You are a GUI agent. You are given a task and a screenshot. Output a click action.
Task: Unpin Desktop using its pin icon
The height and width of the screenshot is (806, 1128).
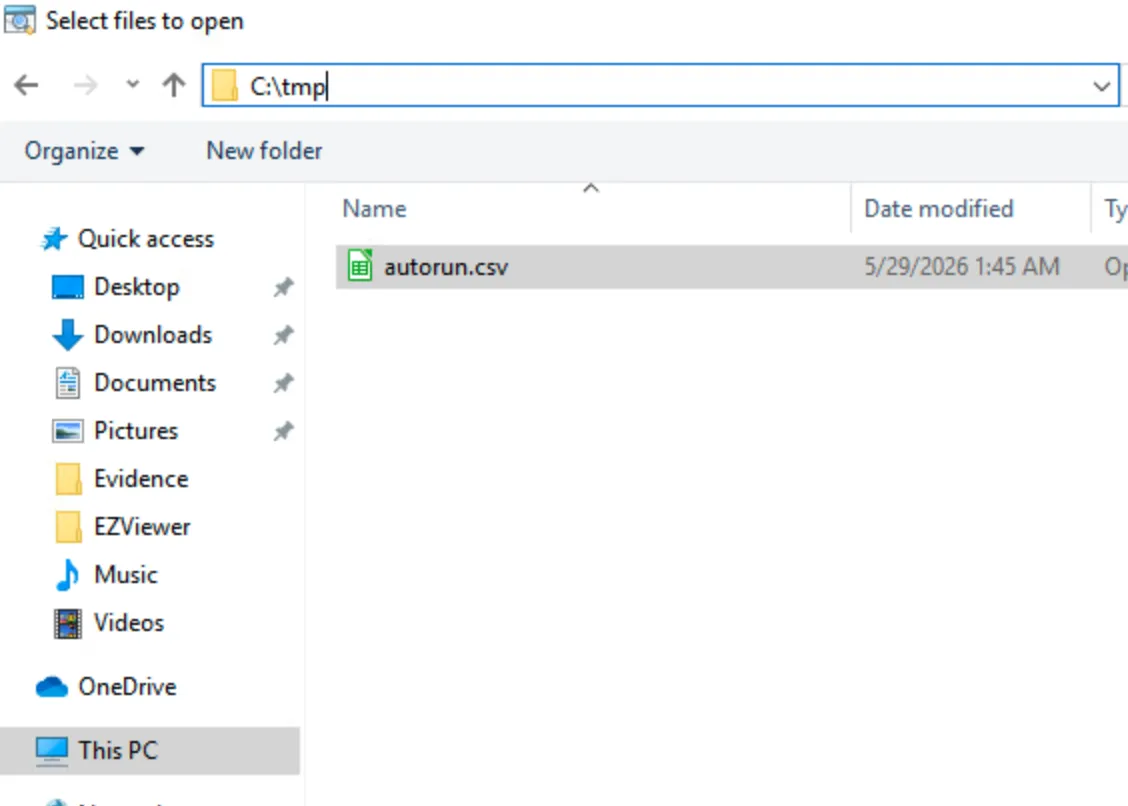(283, 287)
